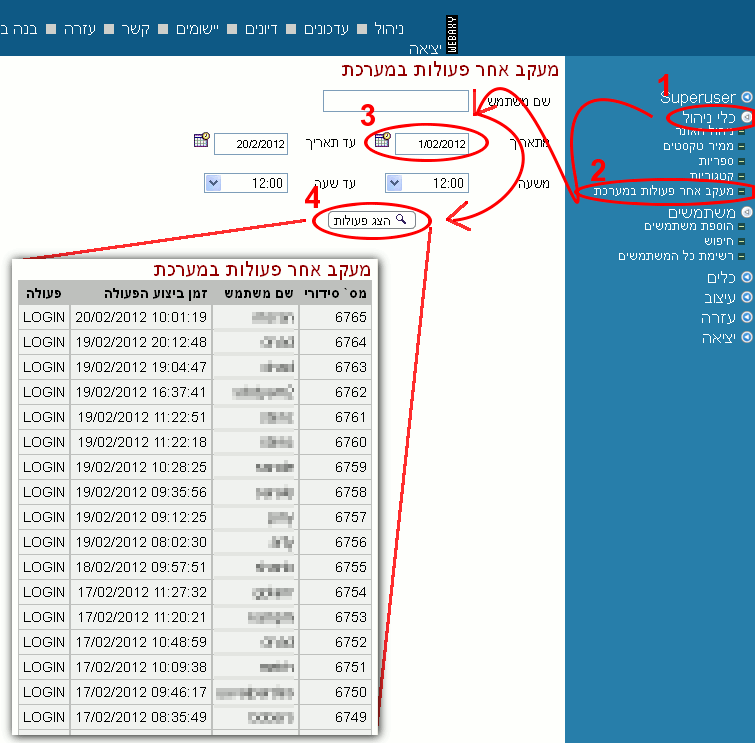
Task: Click the כלים section circle icon
Action: pyautogui.click(x=747, y=277)
